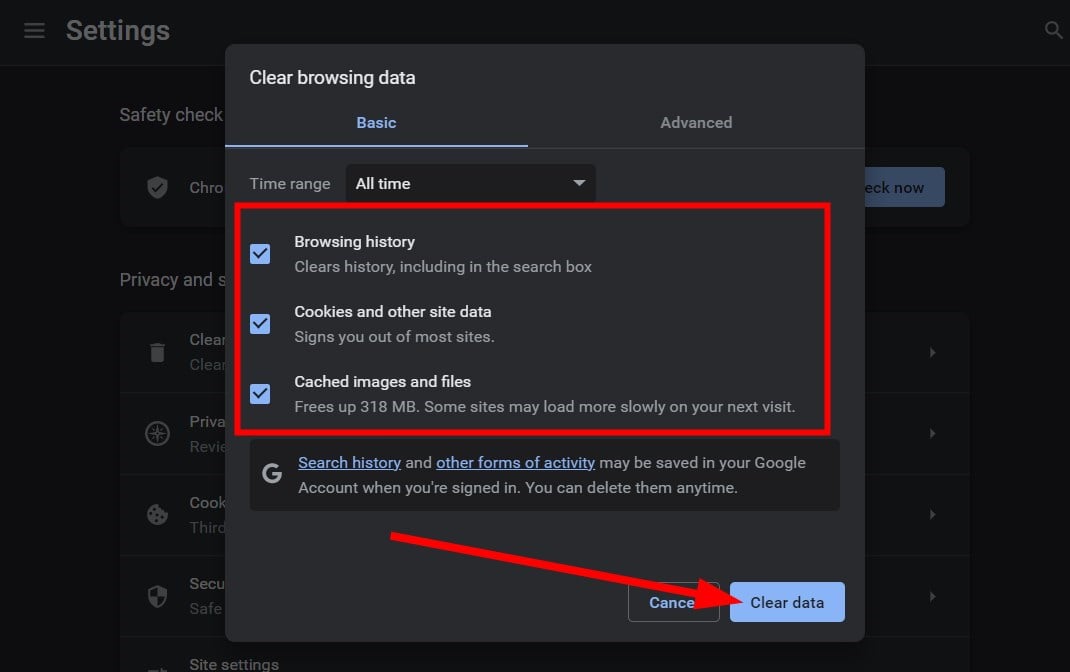Disable the Cached images and files checkbox

click(x=260, y=394)
